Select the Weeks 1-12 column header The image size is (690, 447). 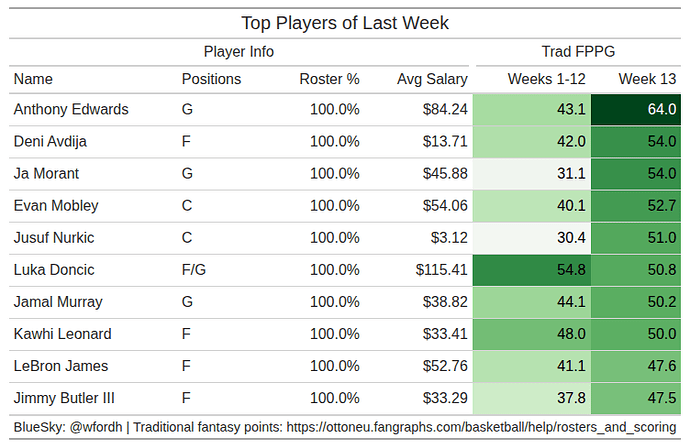546,79
